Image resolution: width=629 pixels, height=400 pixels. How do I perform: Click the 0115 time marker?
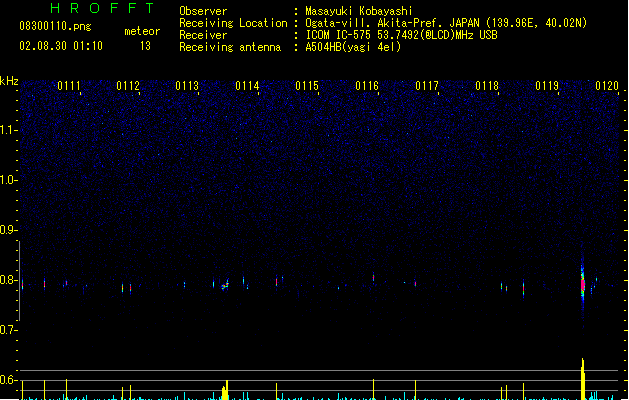pyautogui.click(x=307, y=86)
